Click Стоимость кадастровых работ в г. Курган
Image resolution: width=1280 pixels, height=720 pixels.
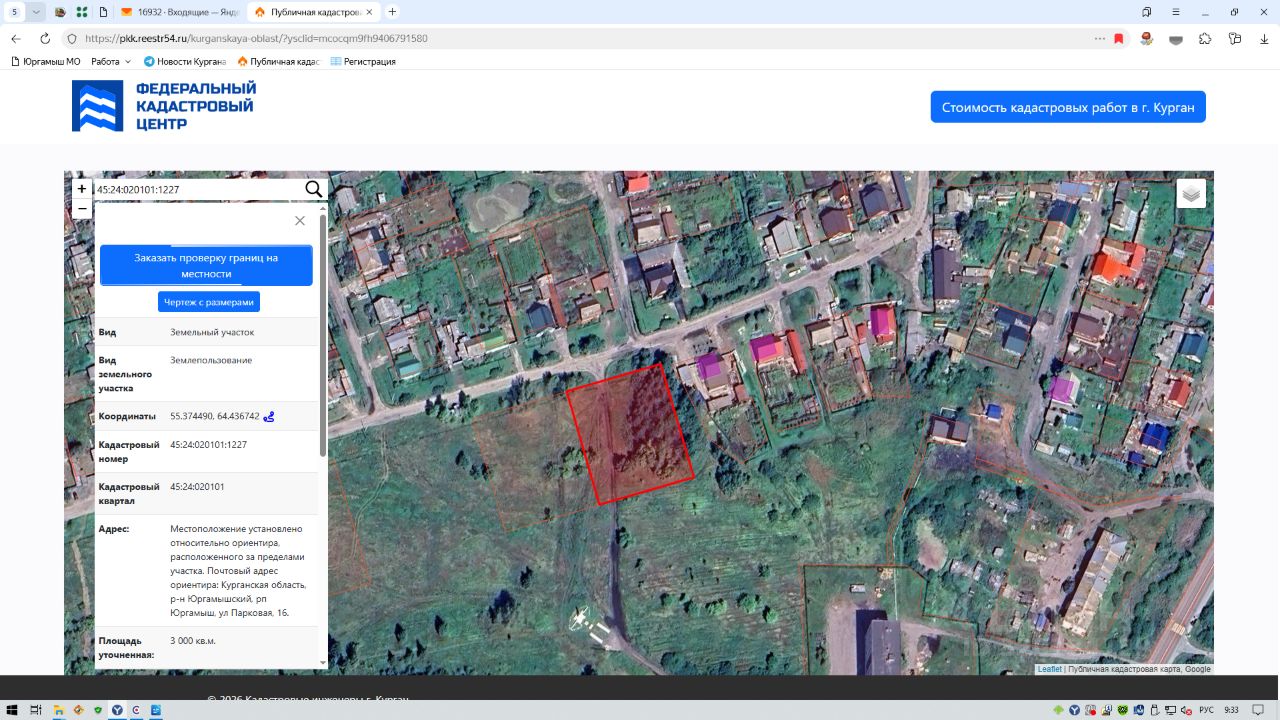click(x=1067, y=107)
